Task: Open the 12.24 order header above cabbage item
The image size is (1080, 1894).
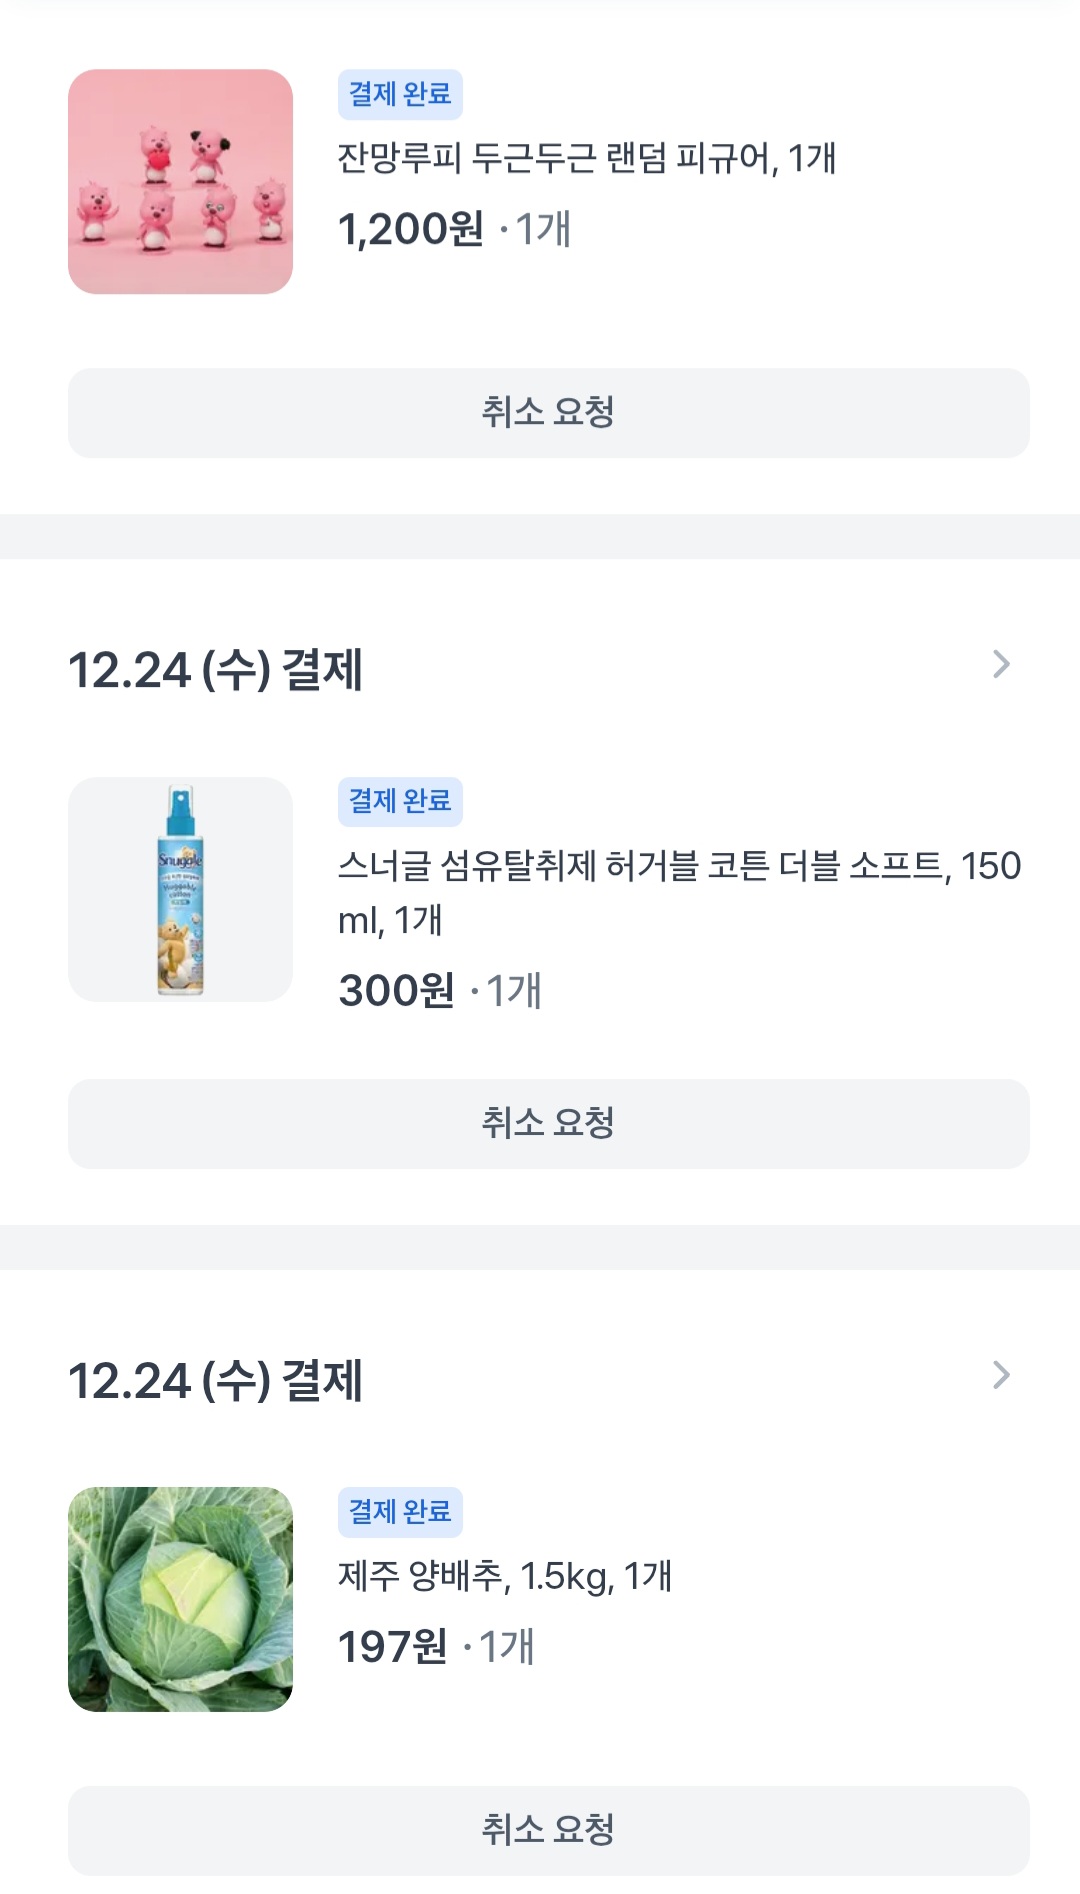Action: click(x=215, y=1380)
